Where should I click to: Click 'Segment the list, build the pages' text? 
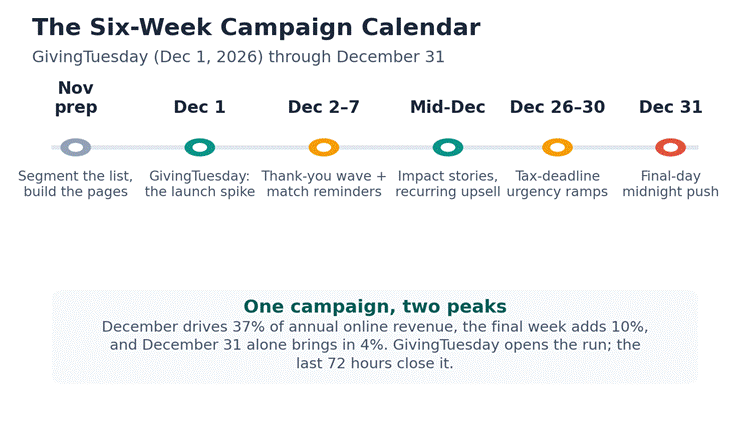click(x=76, y=184)
